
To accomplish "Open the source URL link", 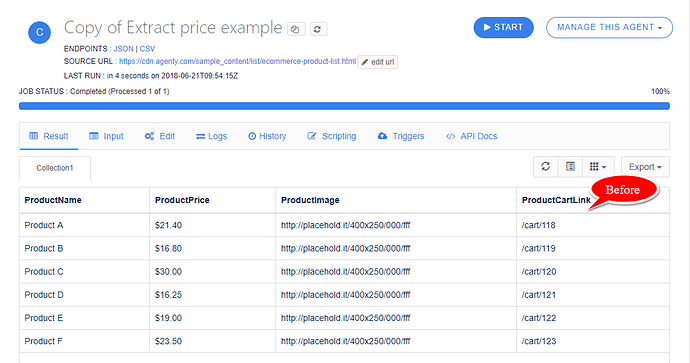I will [237, 61].
